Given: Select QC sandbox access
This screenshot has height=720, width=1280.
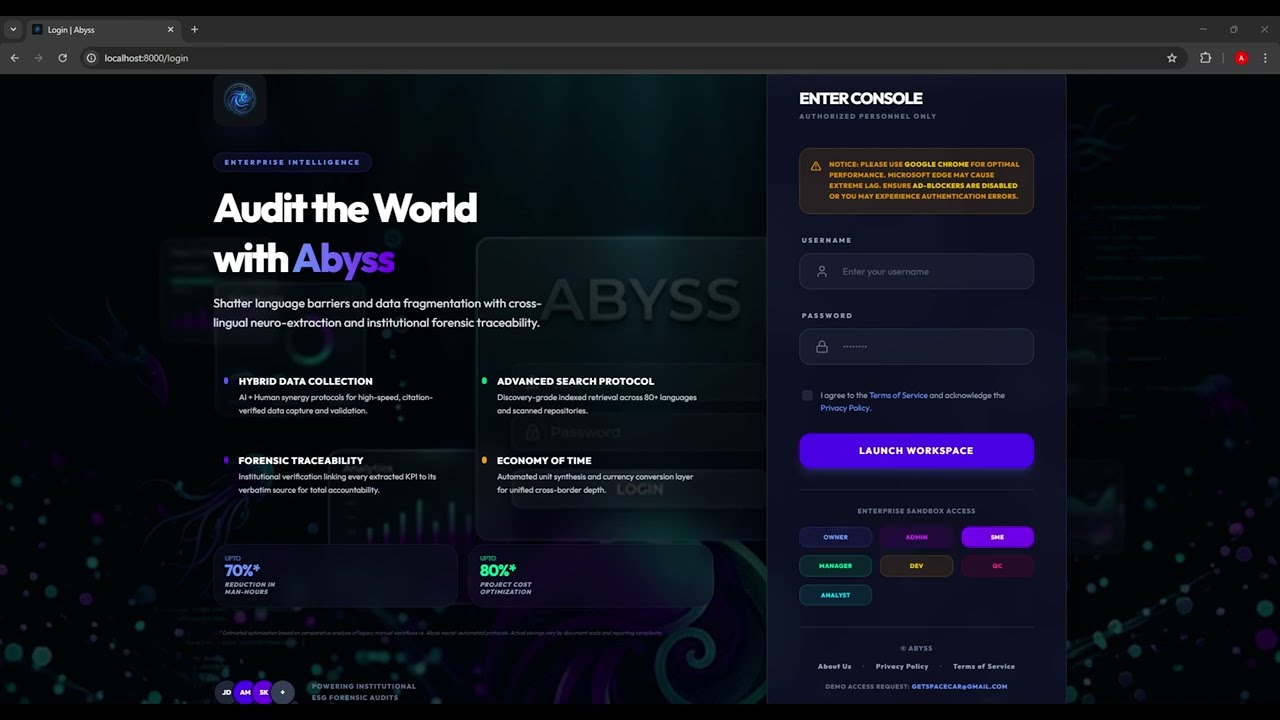Looking at the screenshot, I should (x=997, y=566).
